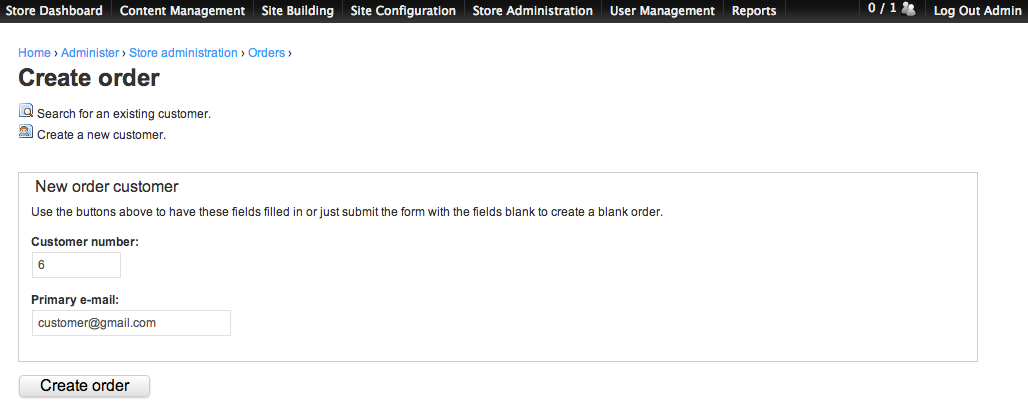Open the Site Building menu

tap(298, 11)
